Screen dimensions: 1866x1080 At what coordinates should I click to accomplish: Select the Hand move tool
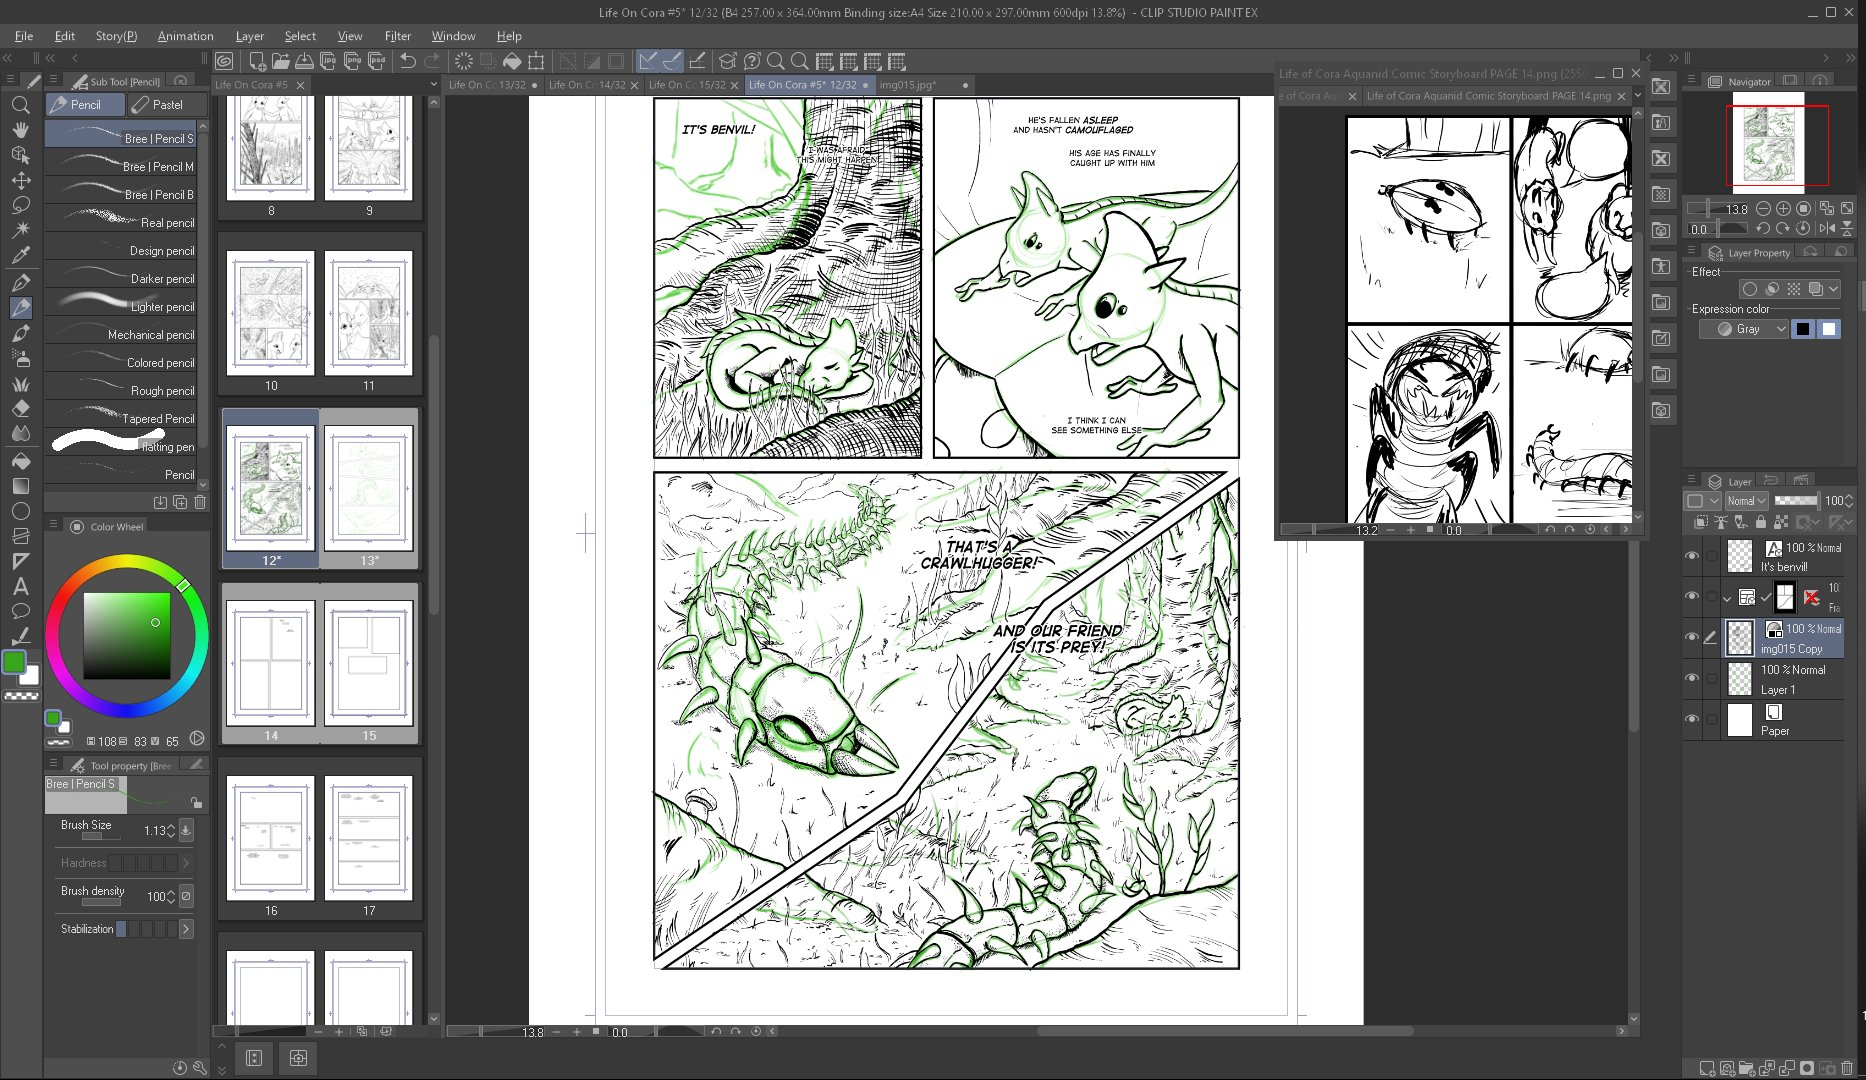(20, 130)
